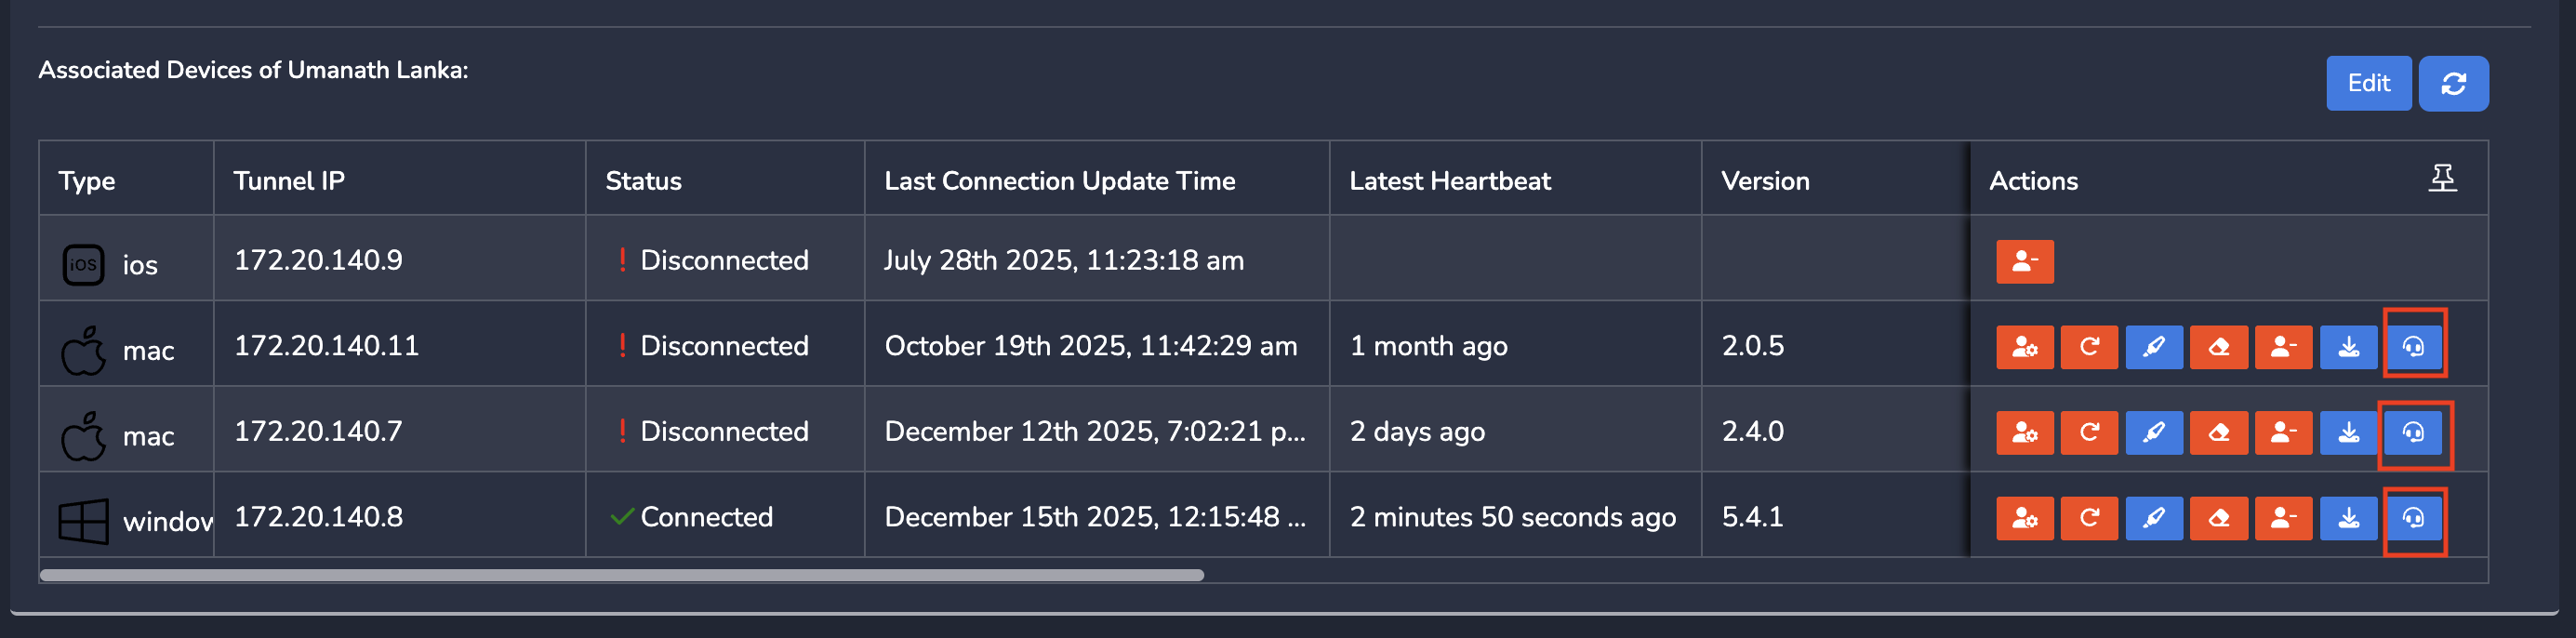The height and width of the screenshot is (638, 2576).
Task: Open headset support for mac 172.20.140.7
Action: coord(2413,433)
